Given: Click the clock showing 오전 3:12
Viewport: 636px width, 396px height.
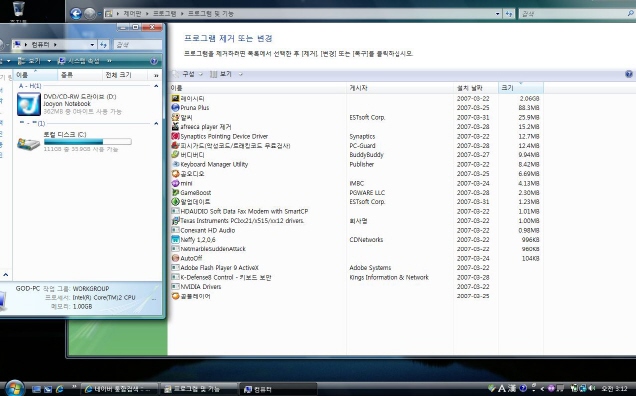Looking at the screenshot, I should click(x=615, y=389).
